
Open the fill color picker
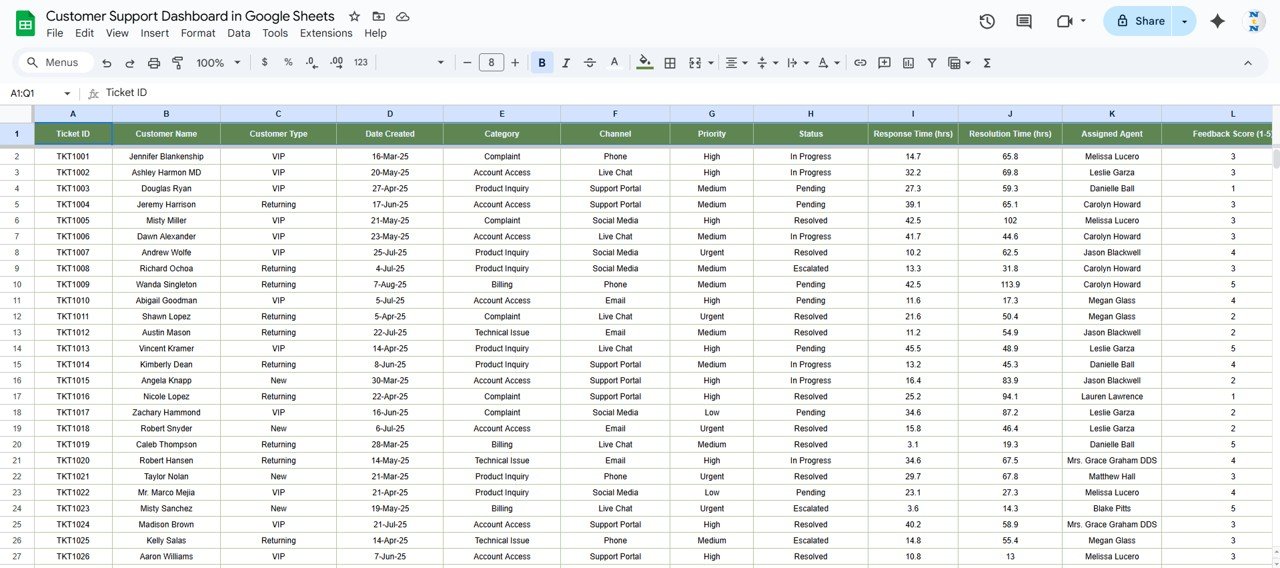(x=644, y=63)
